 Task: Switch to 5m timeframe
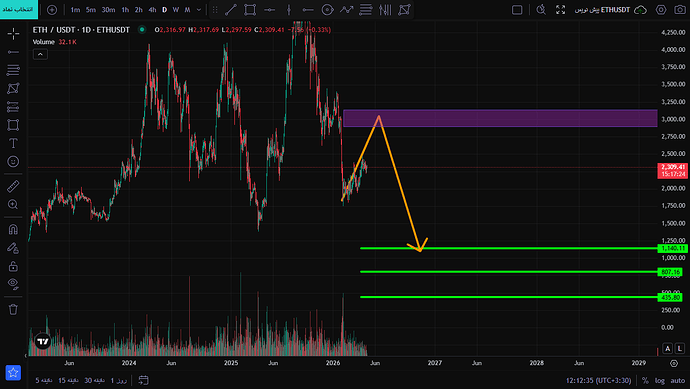click(91, 10)
